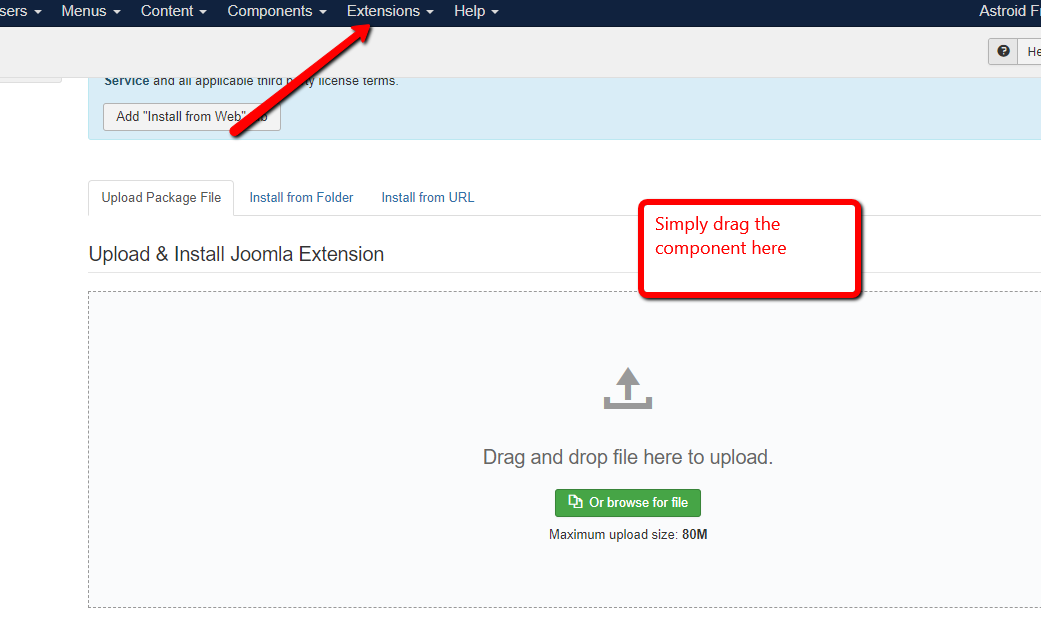
Task: Click the red "Simply drag the component here" callout
Action: (x=749, y=247)
